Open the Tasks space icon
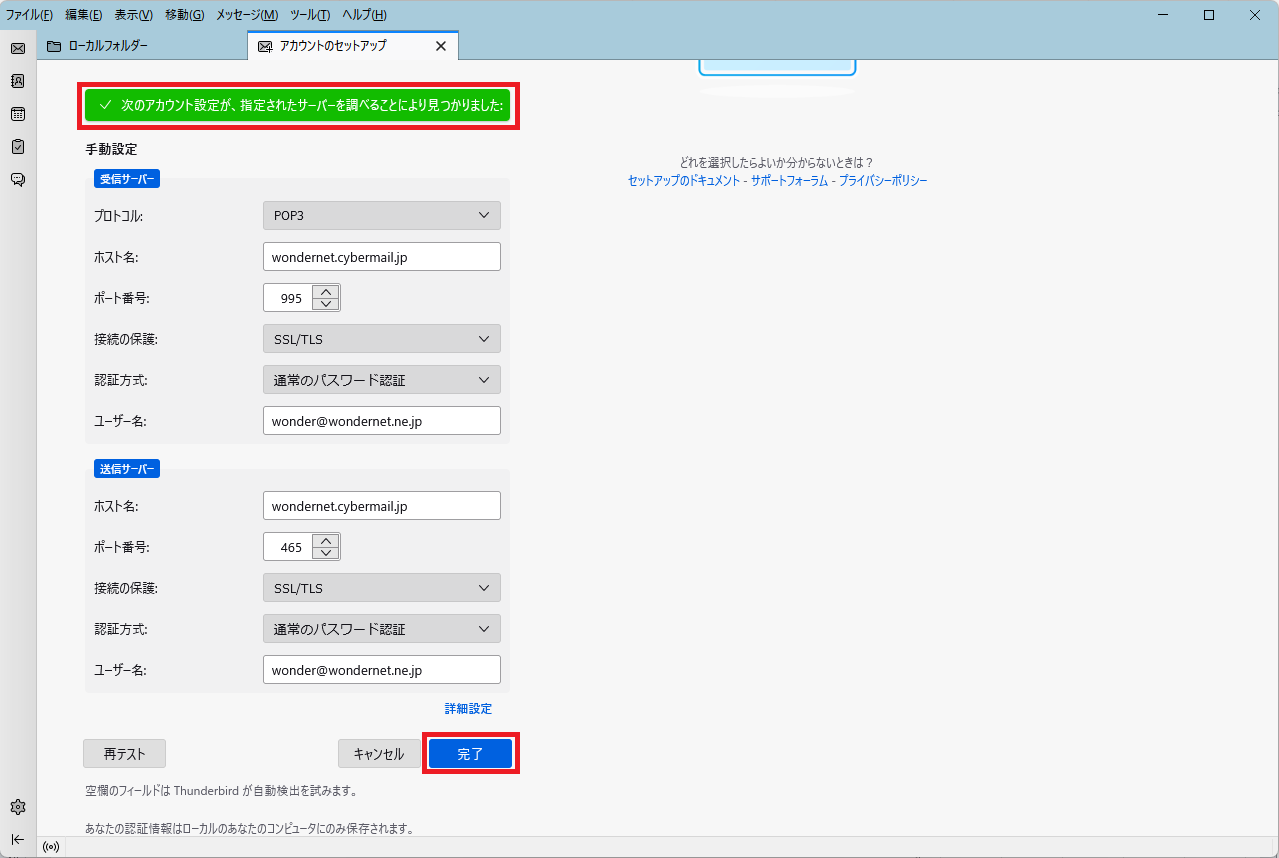The height and width of the screenshot is (858, 1279). click(x=18, y=147)
